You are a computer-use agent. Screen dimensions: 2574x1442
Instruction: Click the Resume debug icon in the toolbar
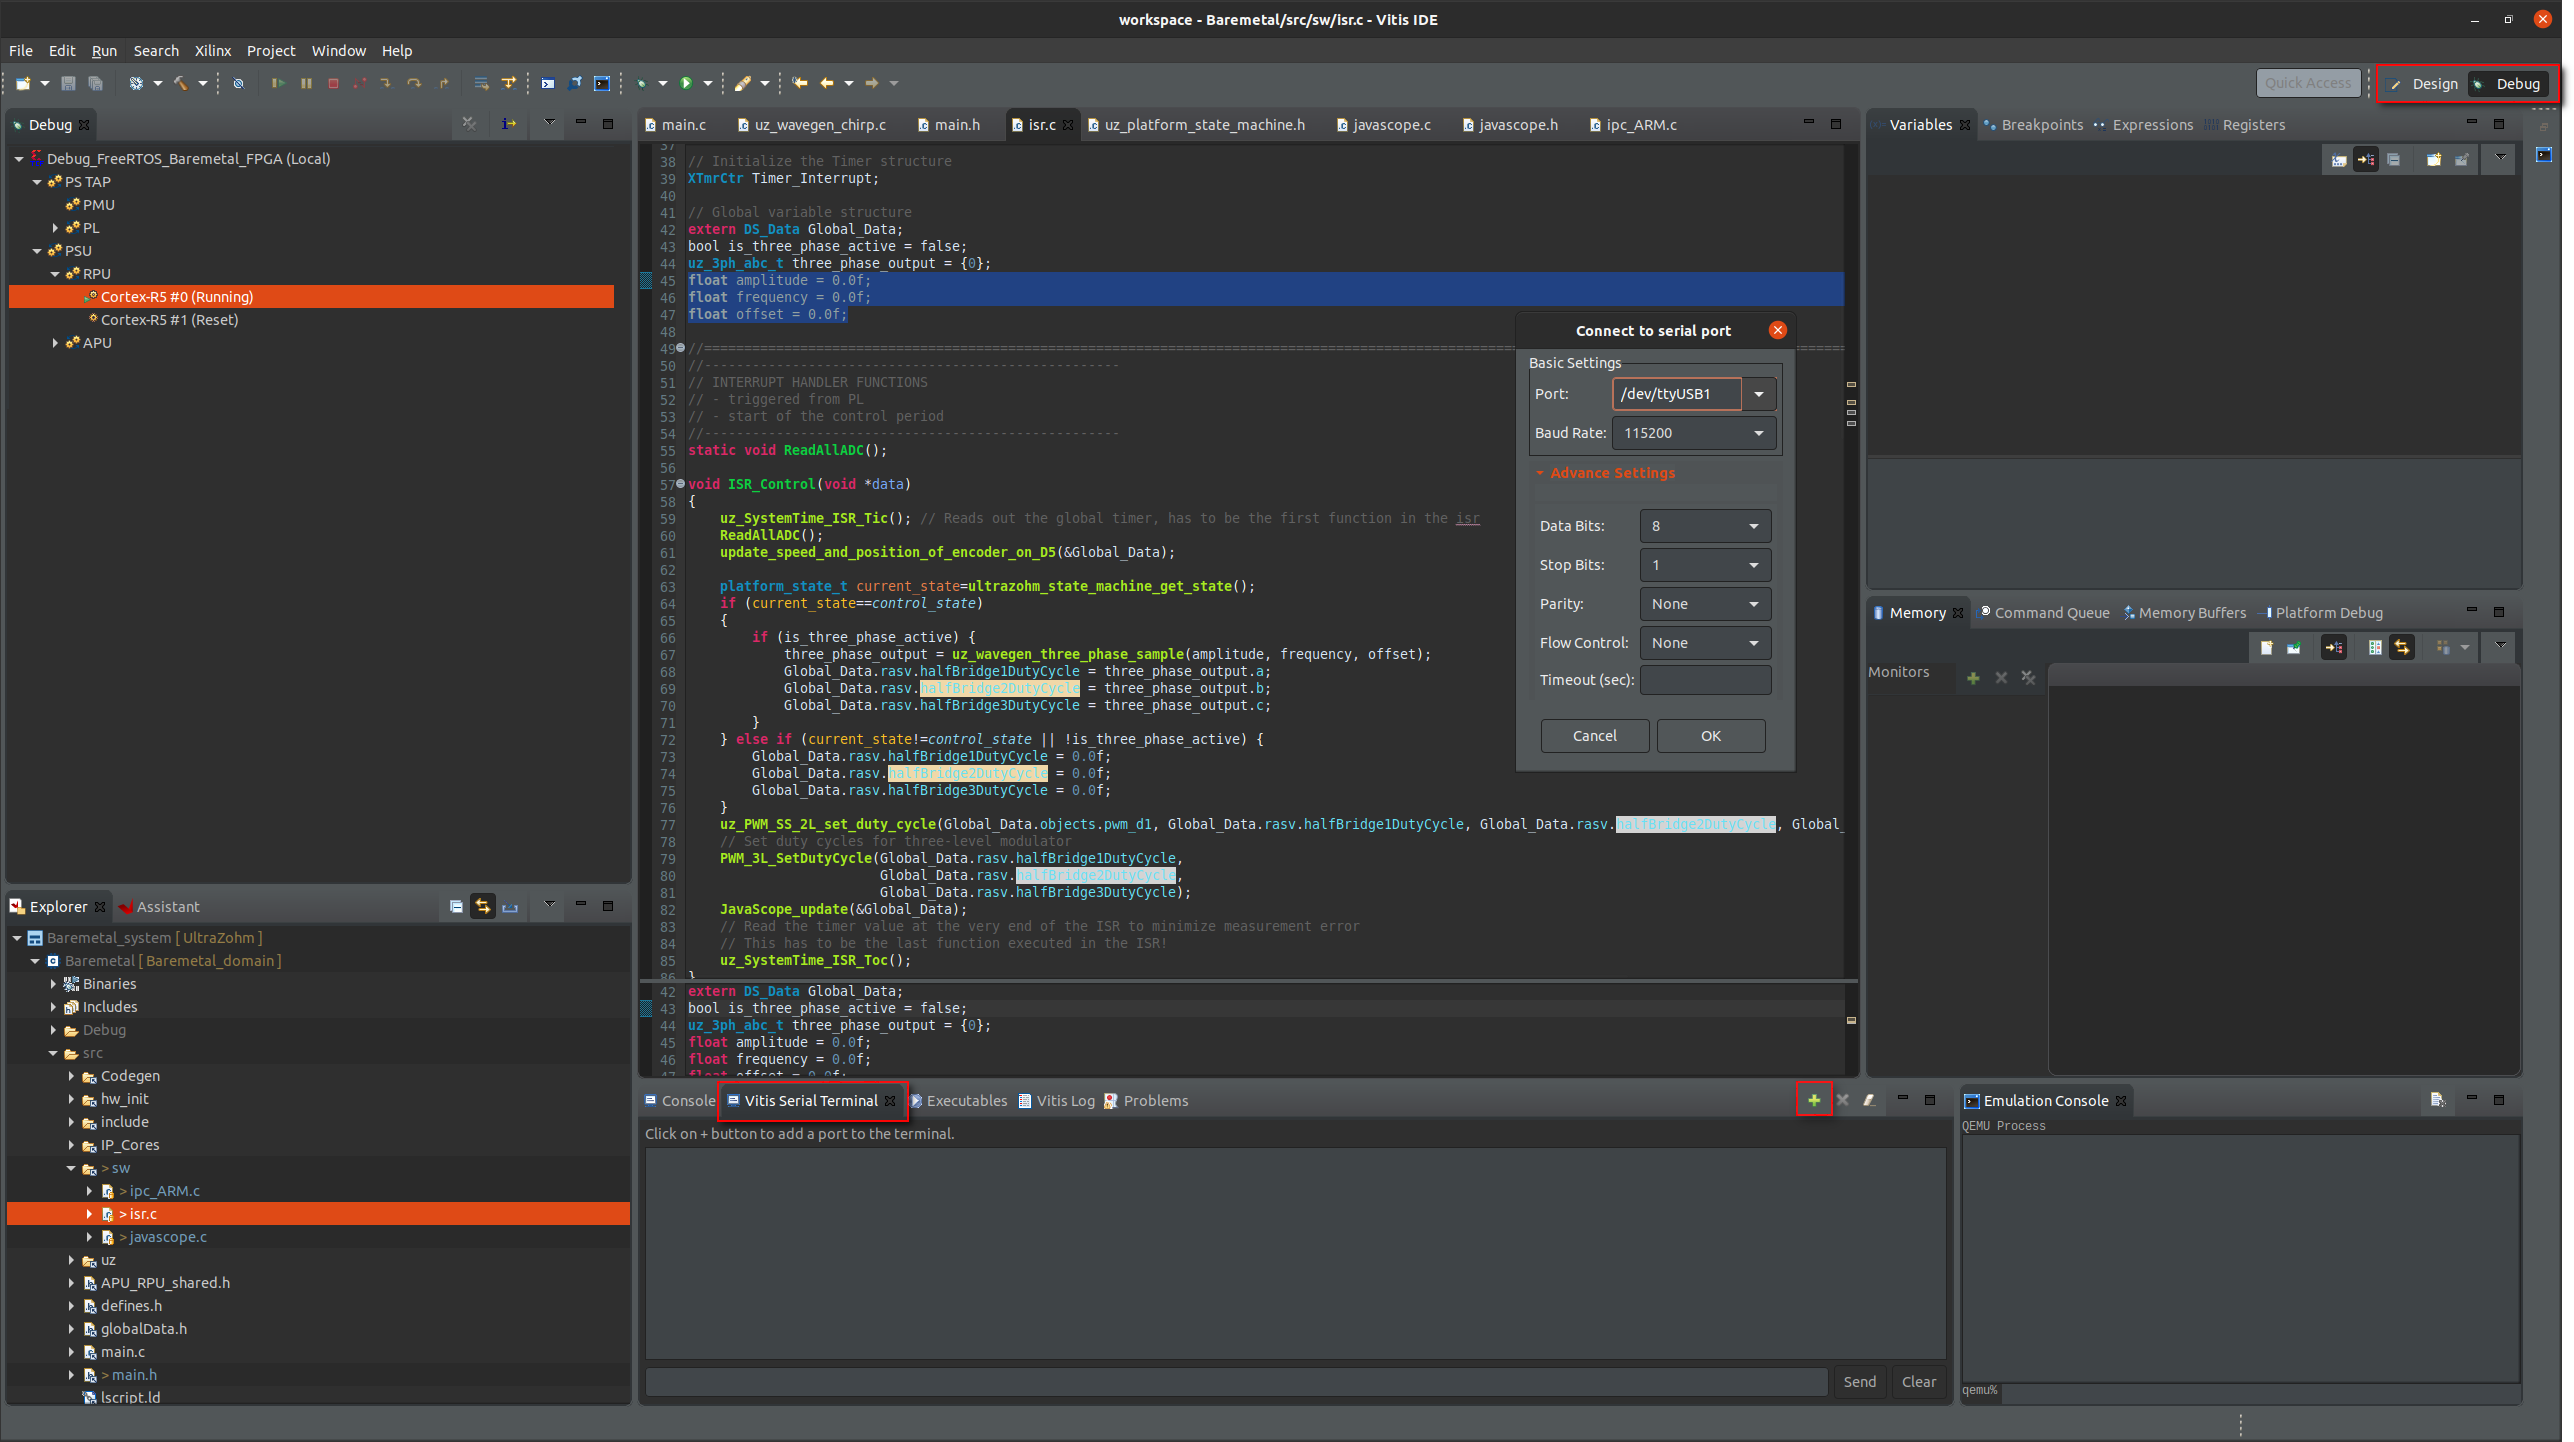pos(278,83)
